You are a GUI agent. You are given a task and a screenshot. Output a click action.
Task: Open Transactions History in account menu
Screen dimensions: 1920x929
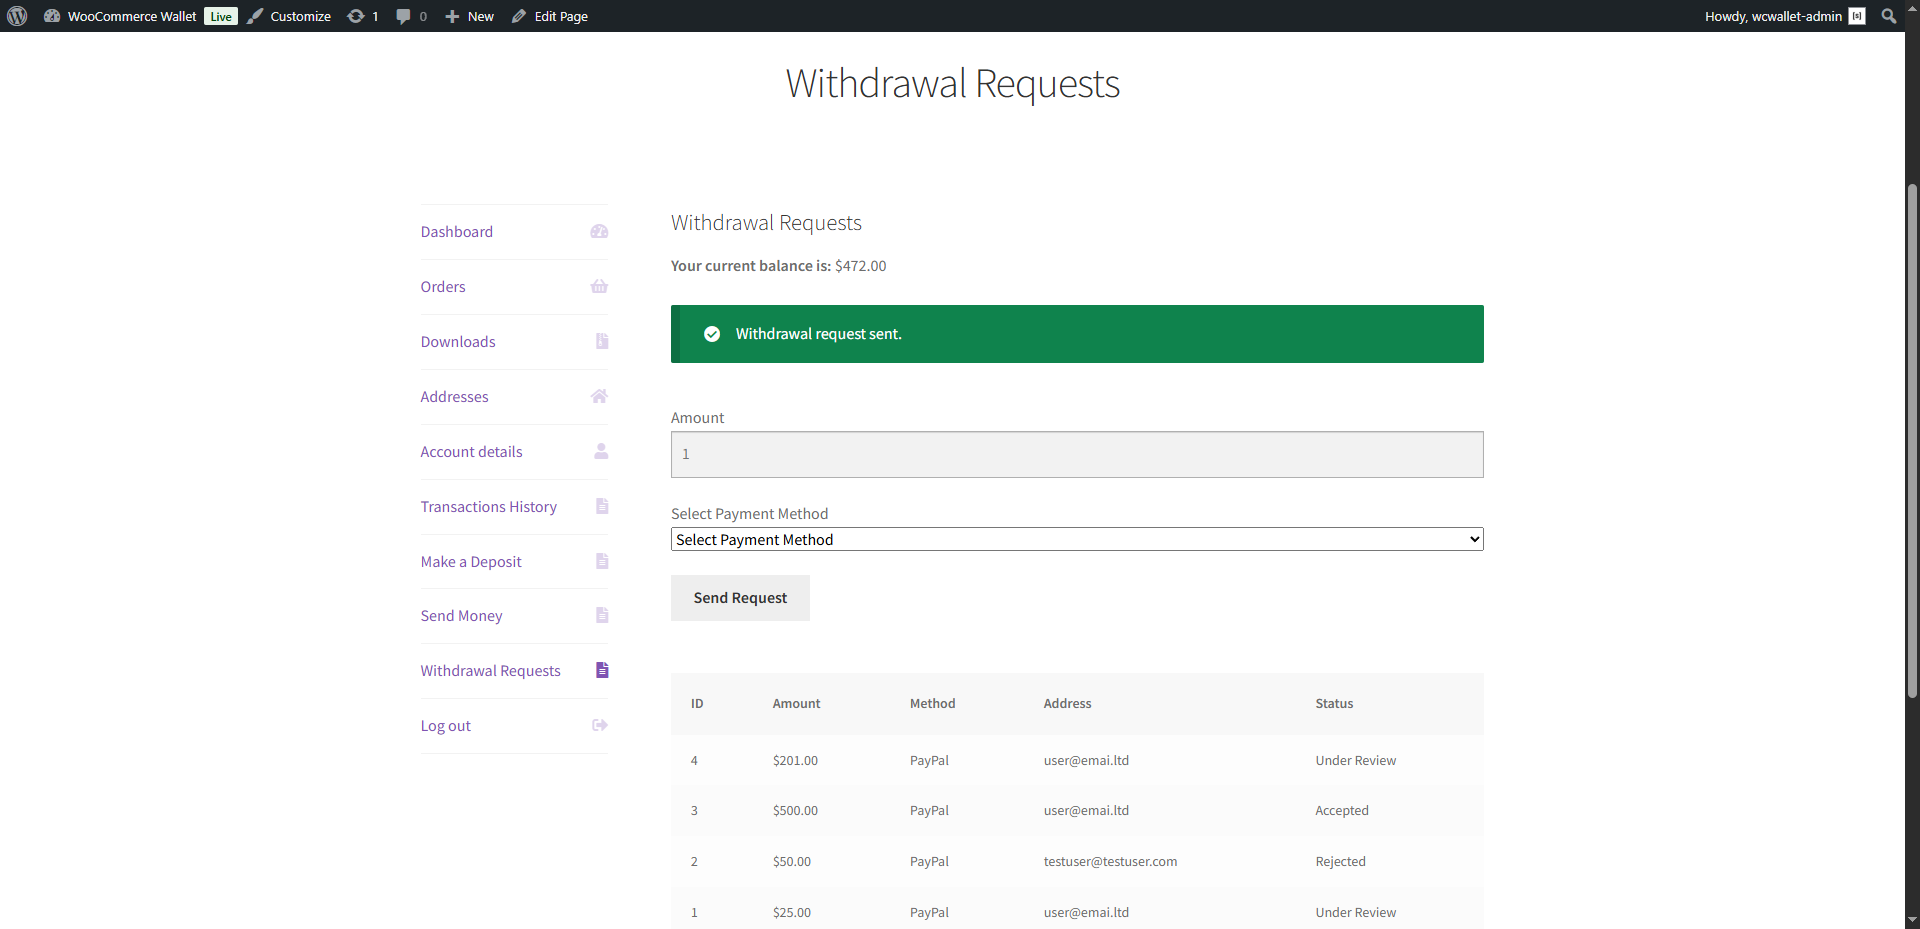tap(488, 507)
